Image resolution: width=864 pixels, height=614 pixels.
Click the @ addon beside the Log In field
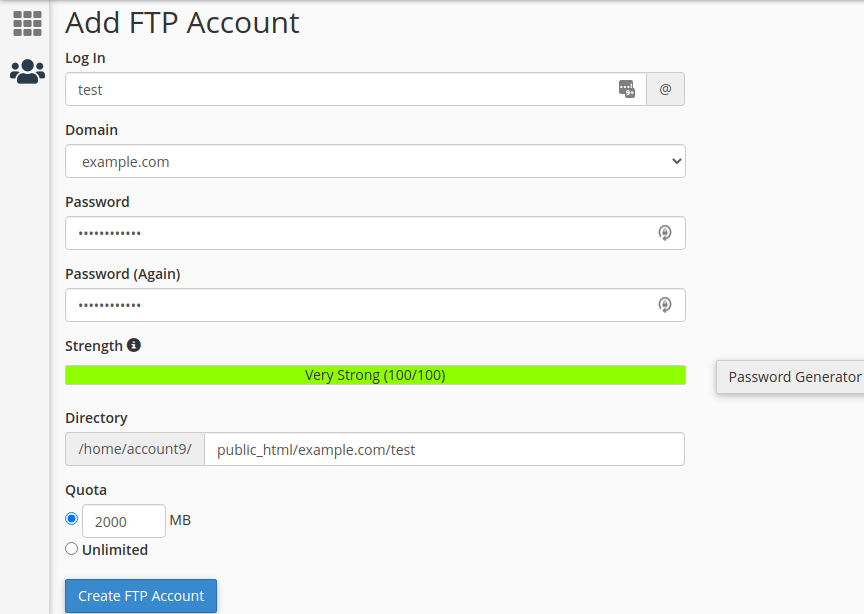[665, 89]
